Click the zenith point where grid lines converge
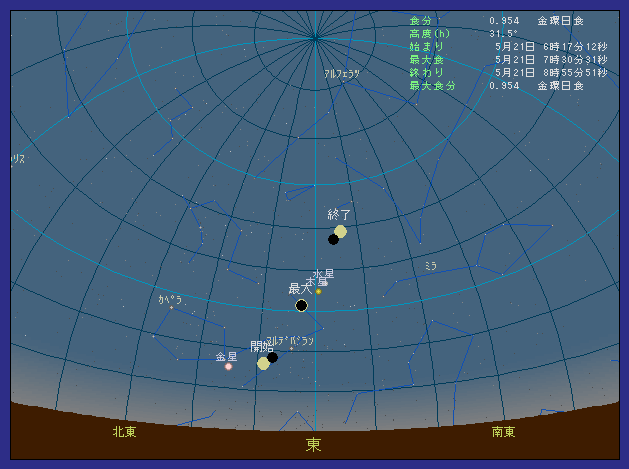The image size is (629, 469). pyautogui.click(x=315, y=38)
